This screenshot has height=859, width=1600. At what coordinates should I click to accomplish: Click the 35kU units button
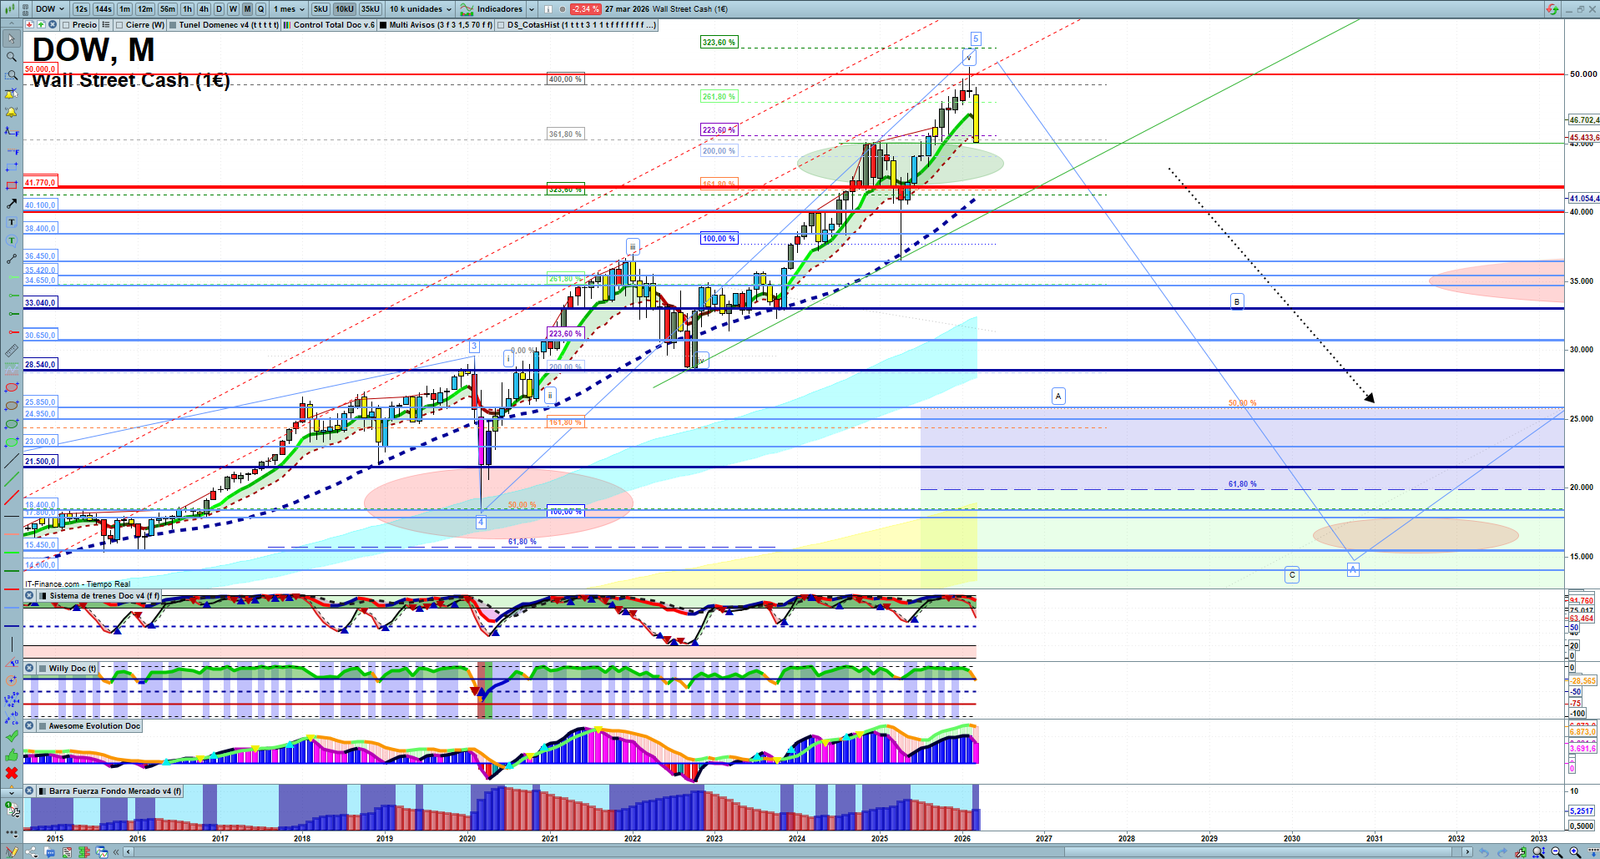point(370,9)
